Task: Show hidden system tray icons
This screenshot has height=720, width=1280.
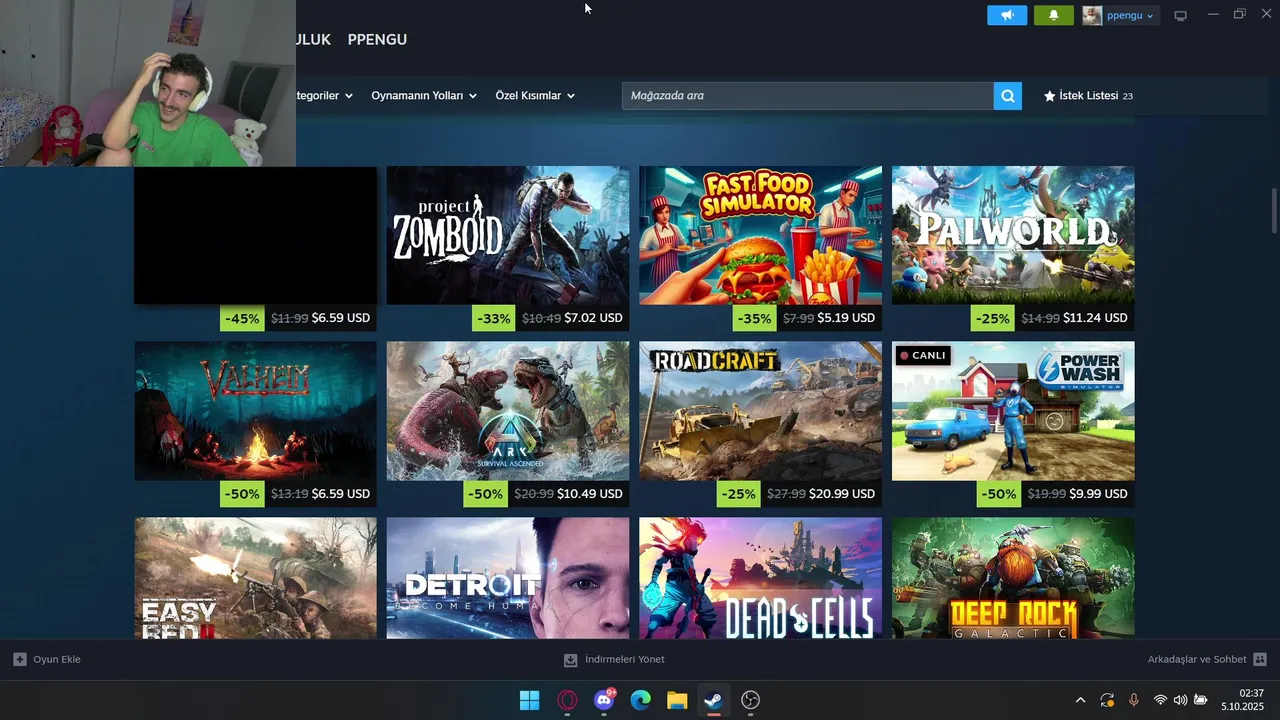Action: pyautogui.click(x=1080, y=700)
